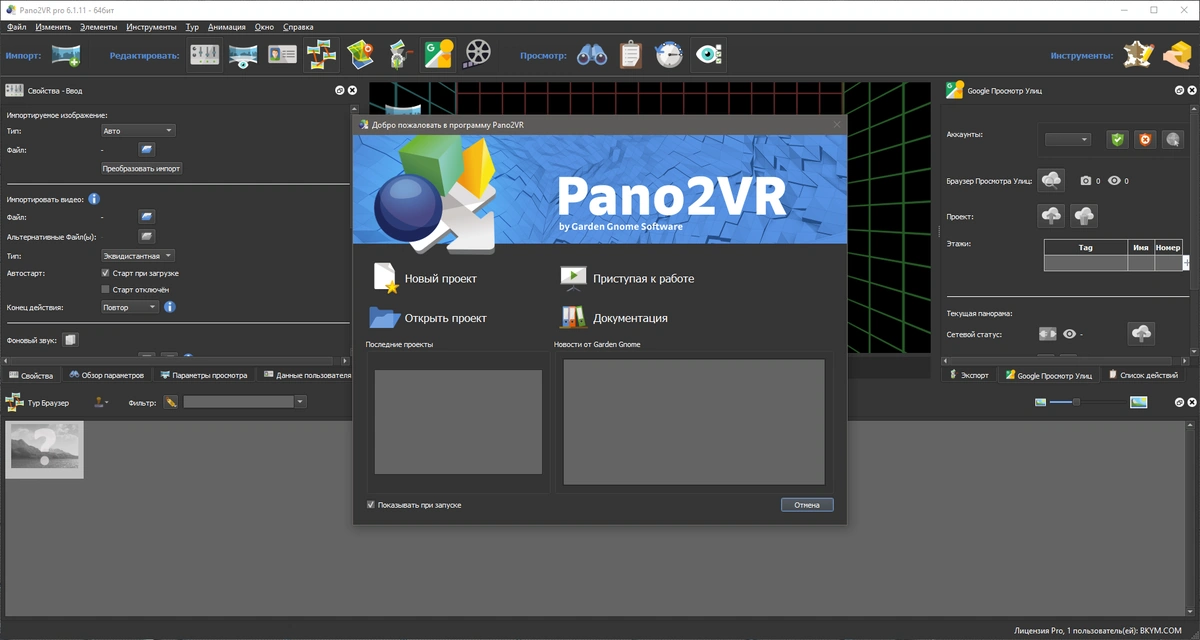
Task: Browse for the import video file
Action: 147,217
